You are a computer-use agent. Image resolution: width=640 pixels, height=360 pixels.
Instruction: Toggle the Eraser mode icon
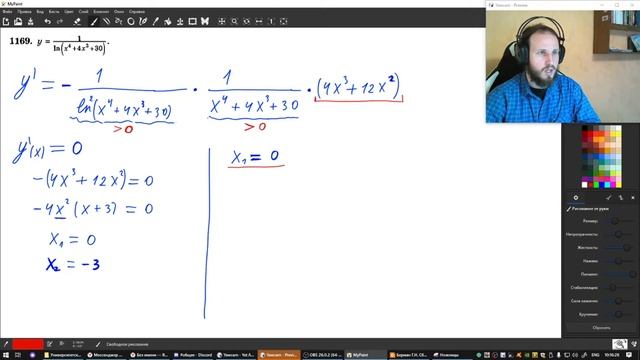77,21
